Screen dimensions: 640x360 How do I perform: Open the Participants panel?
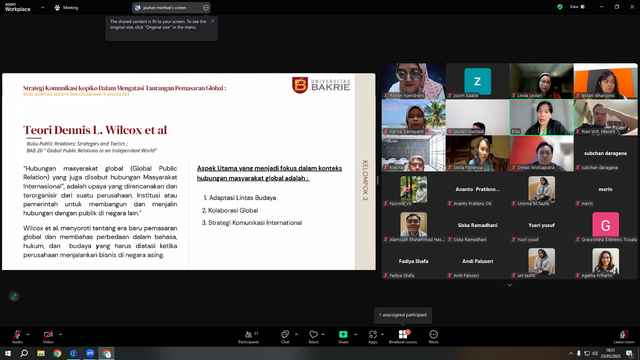[x=249, y=337]
